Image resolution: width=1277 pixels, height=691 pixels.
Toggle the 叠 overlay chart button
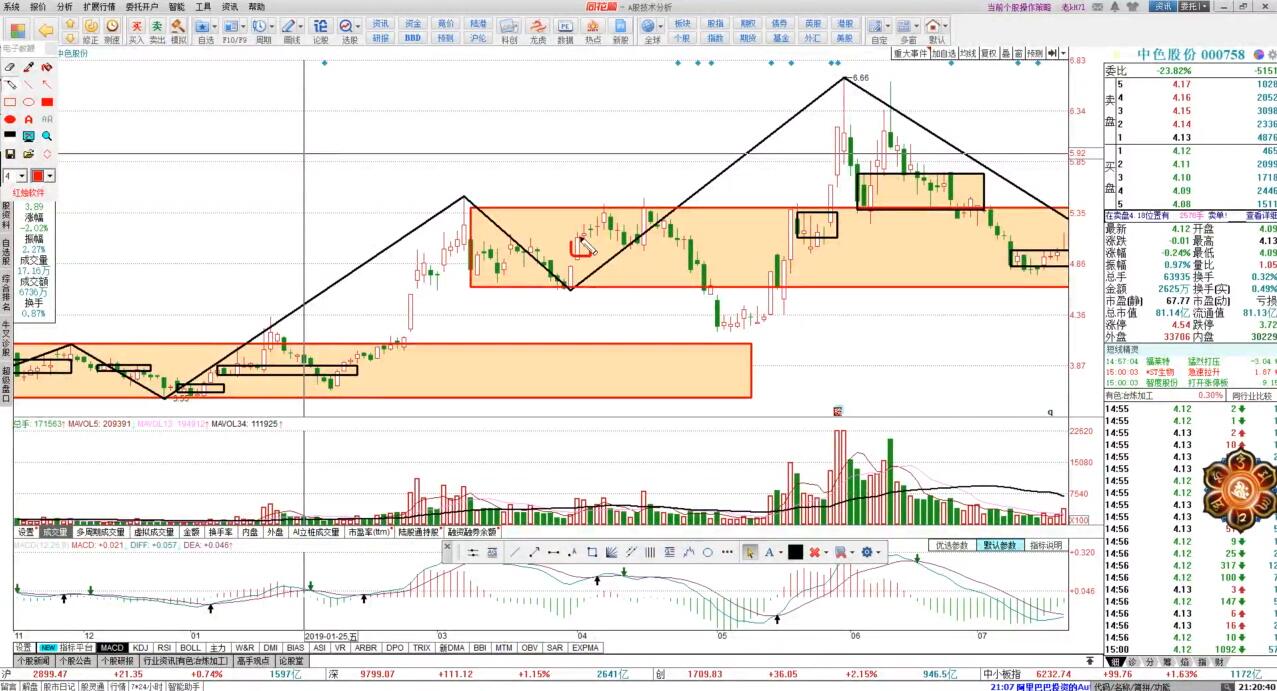click(x=1007, y=53)
